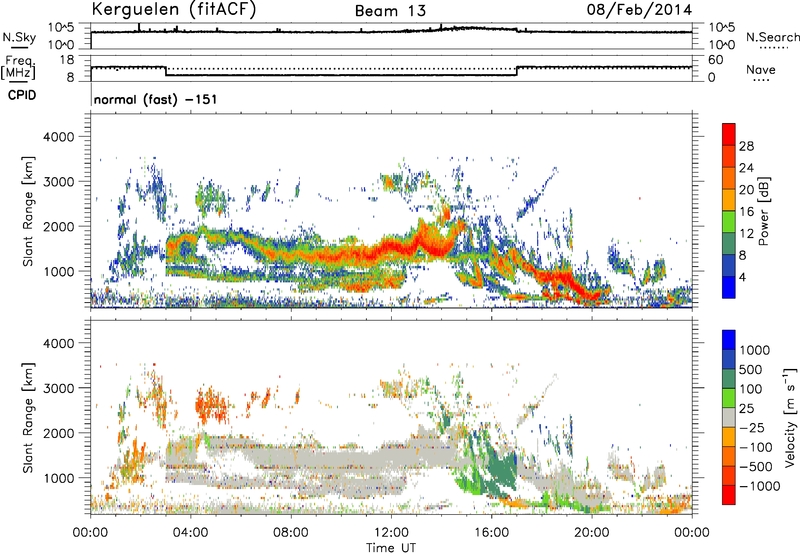Click "2000" range tick on power panel
Viewport: 800px width, 554px height.
(59, 226)
